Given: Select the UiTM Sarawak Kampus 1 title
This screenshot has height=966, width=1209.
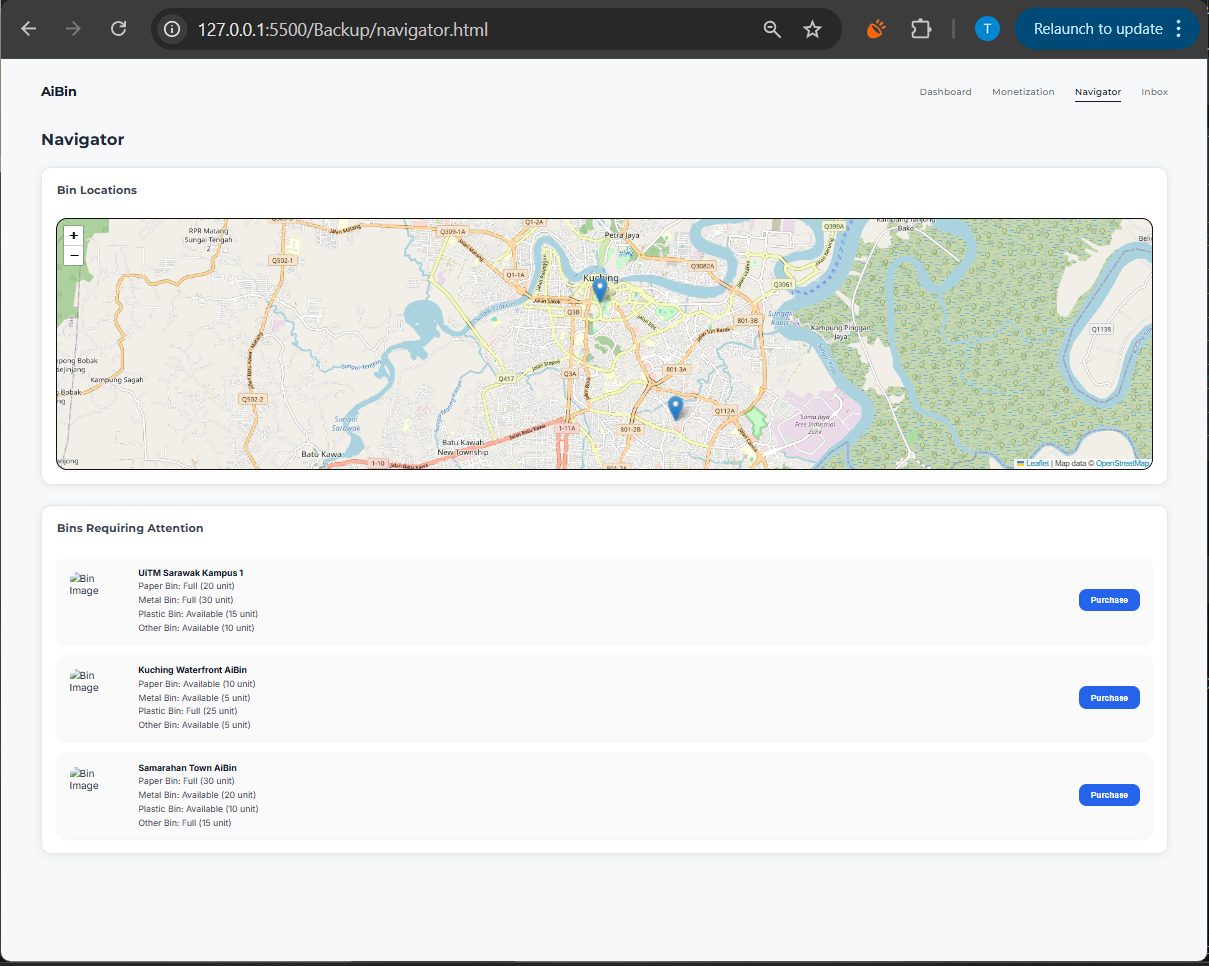Looking at the screenshot, I should [191, 573].
